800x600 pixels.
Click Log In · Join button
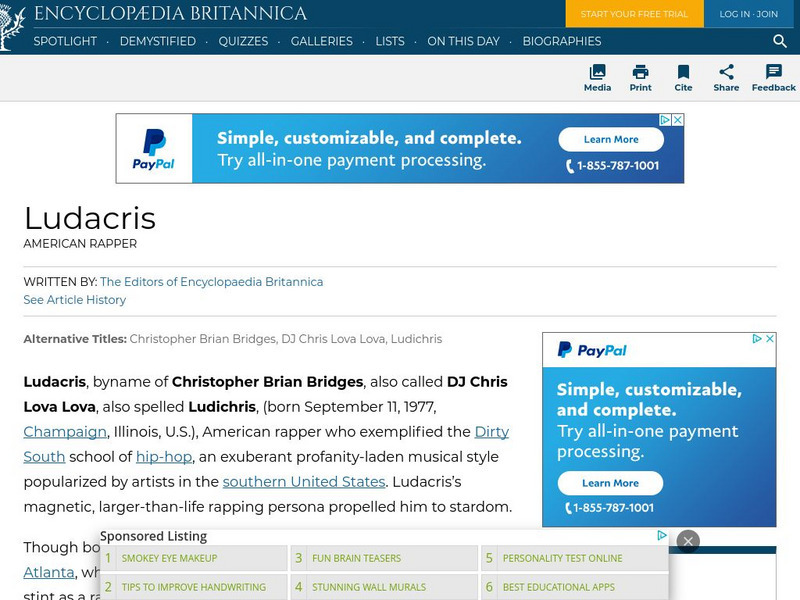748,14
